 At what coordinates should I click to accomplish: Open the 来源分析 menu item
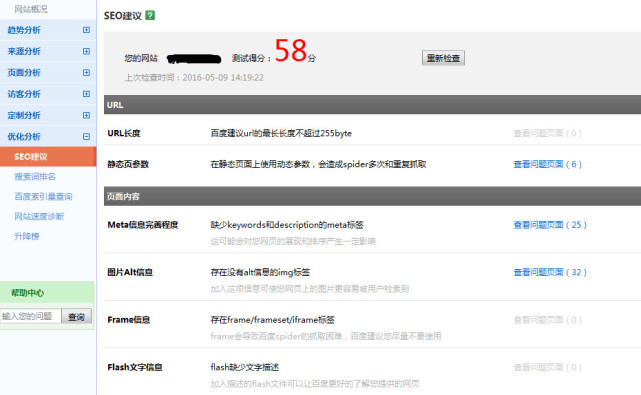(x=24, y=51)
